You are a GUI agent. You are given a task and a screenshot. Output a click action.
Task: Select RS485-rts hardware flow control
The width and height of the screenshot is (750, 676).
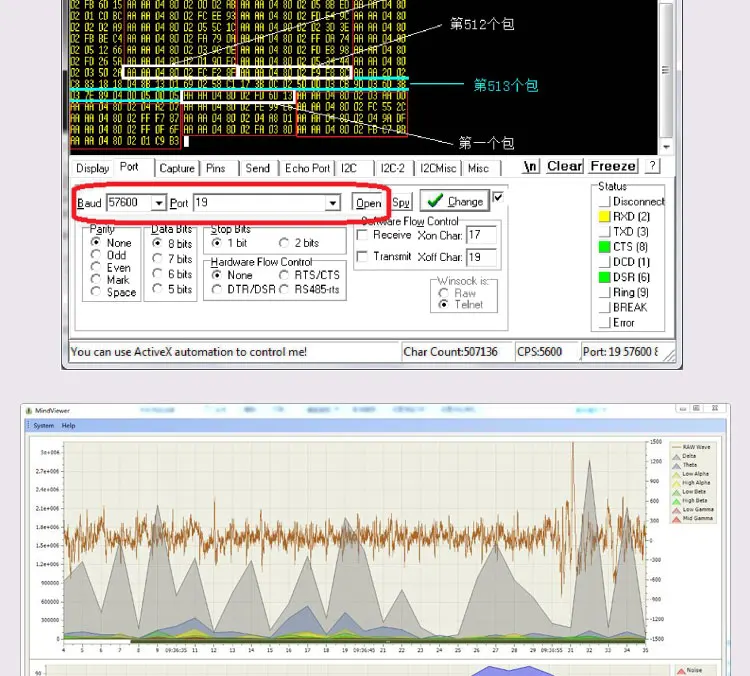tap(309, 289)
